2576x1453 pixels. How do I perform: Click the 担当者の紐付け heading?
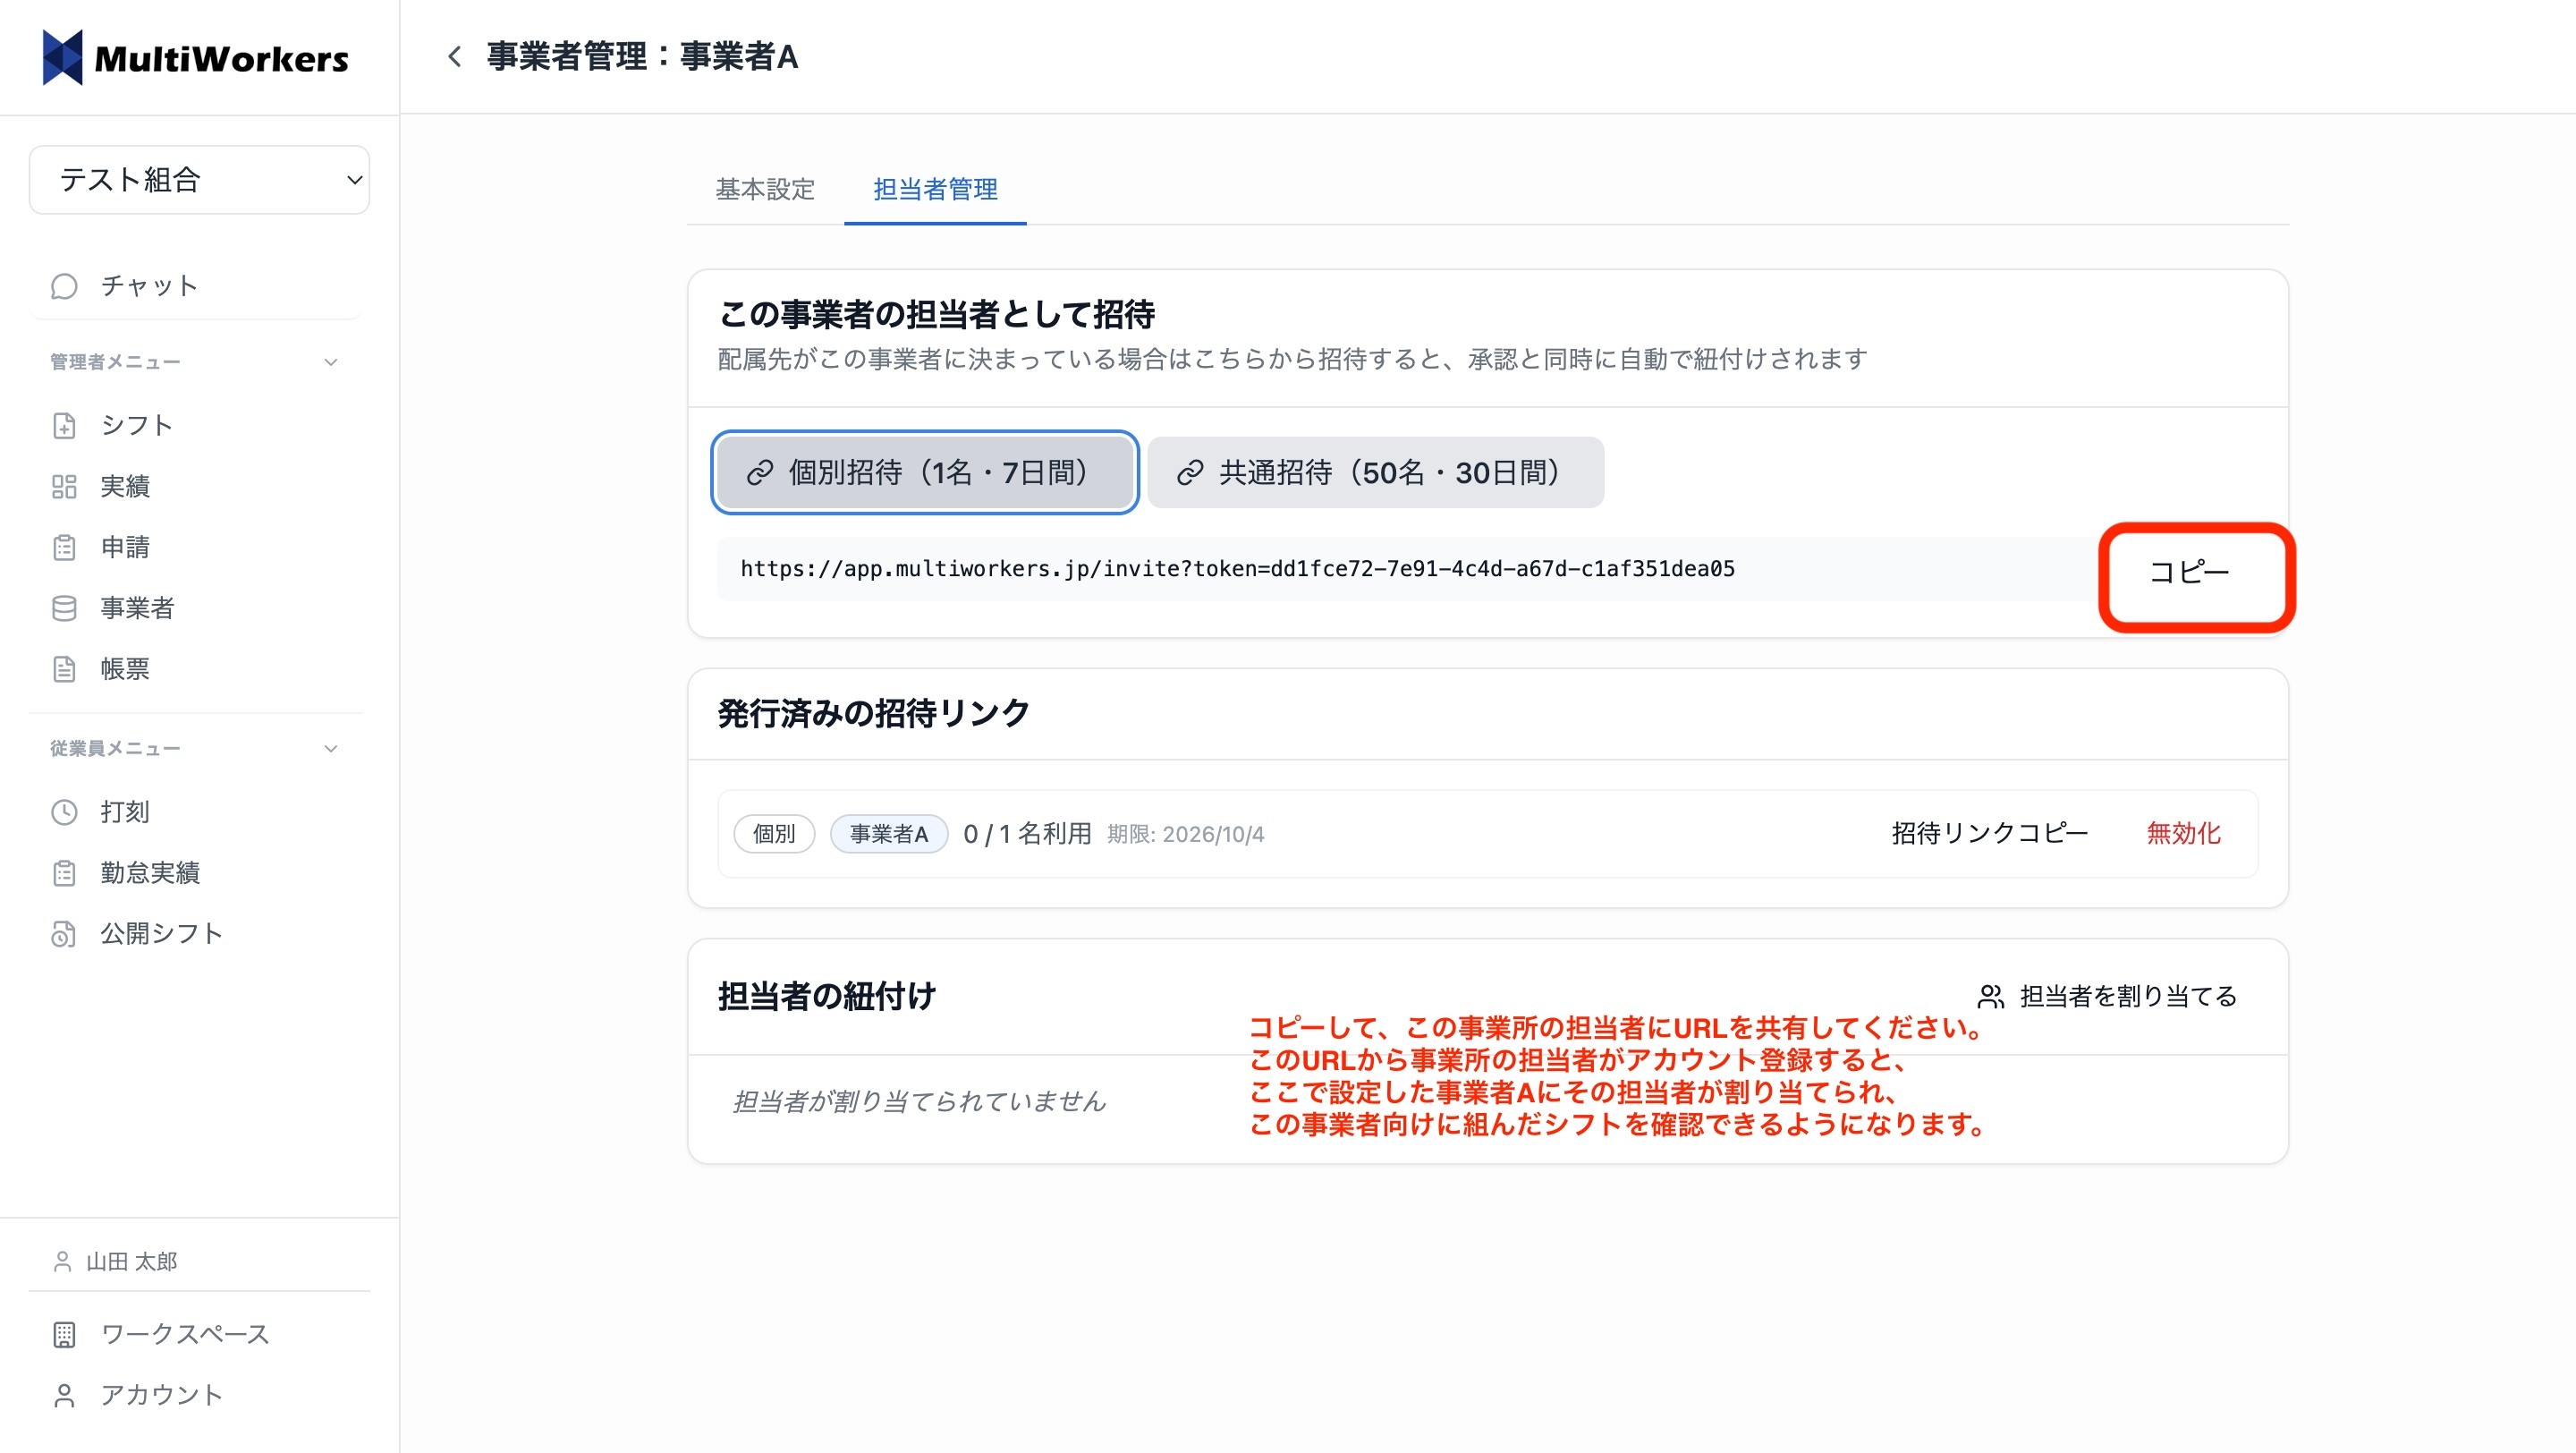tap(826, 996)
